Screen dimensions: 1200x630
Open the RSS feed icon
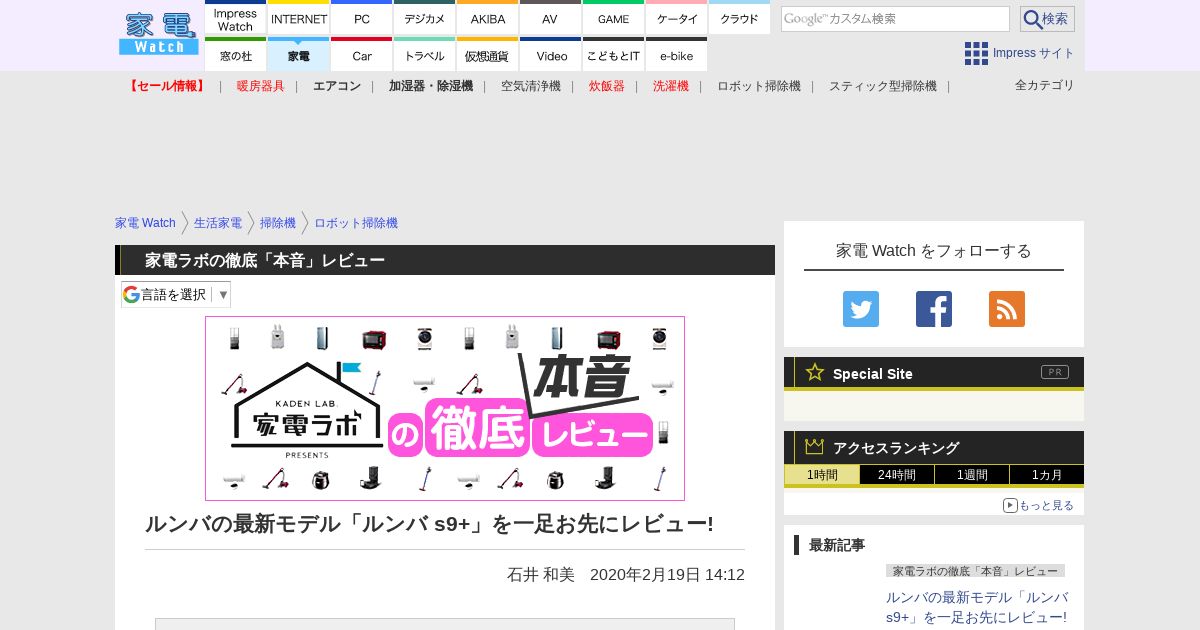point(1007,309)
